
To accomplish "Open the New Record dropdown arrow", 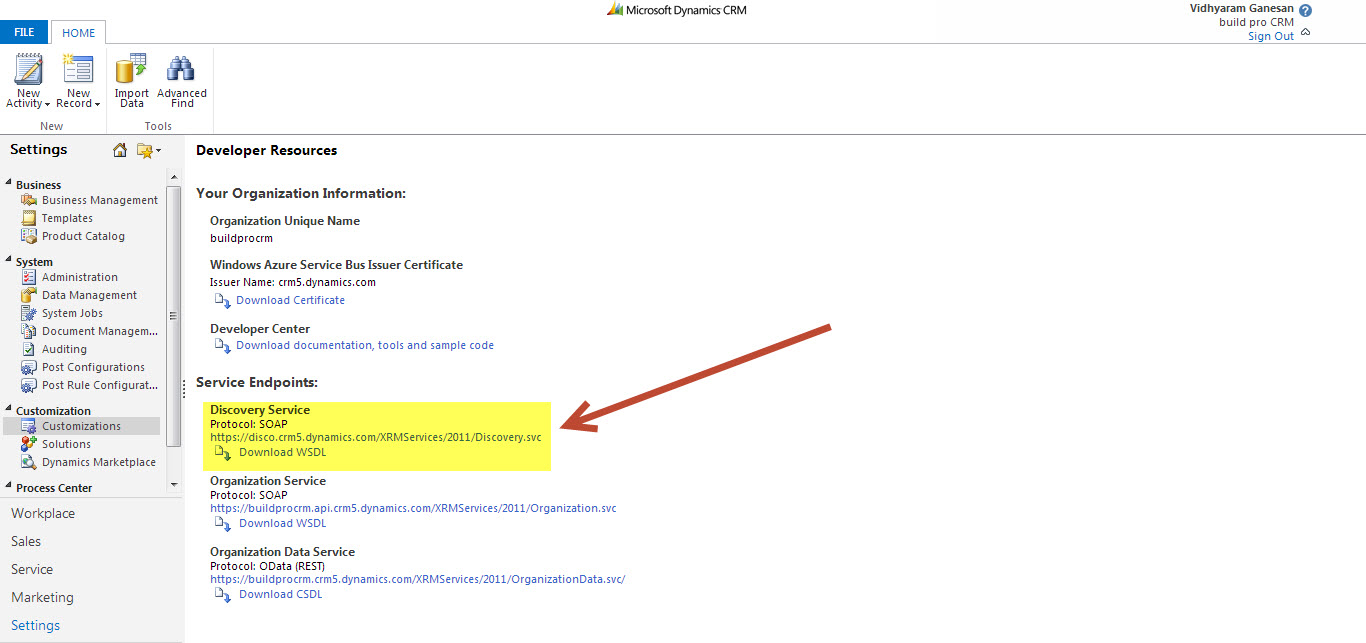I will coord(97,104).
